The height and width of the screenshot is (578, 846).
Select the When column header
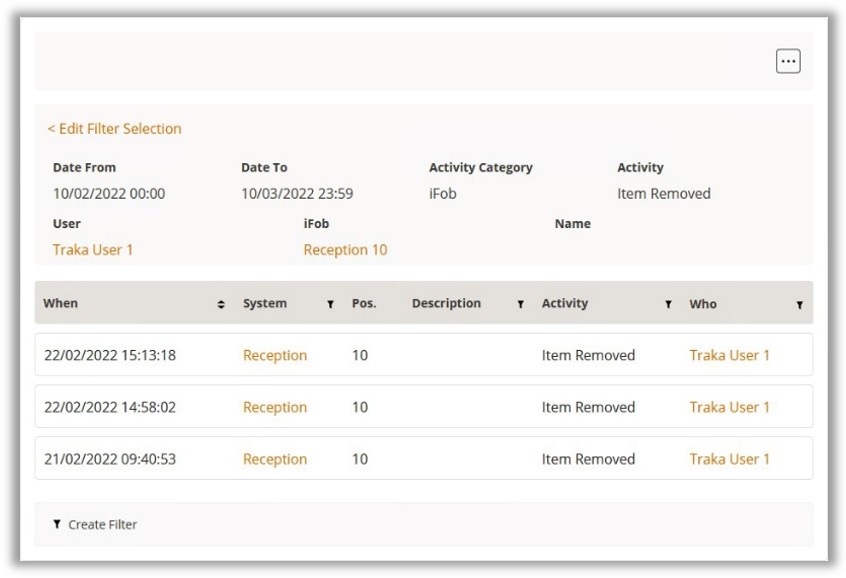point(61,303)
